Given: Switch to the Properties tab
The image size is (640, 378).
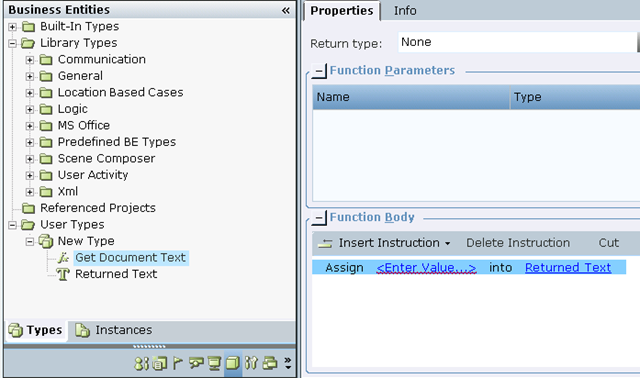Looking at the screenshot, I should click(342, 11).
